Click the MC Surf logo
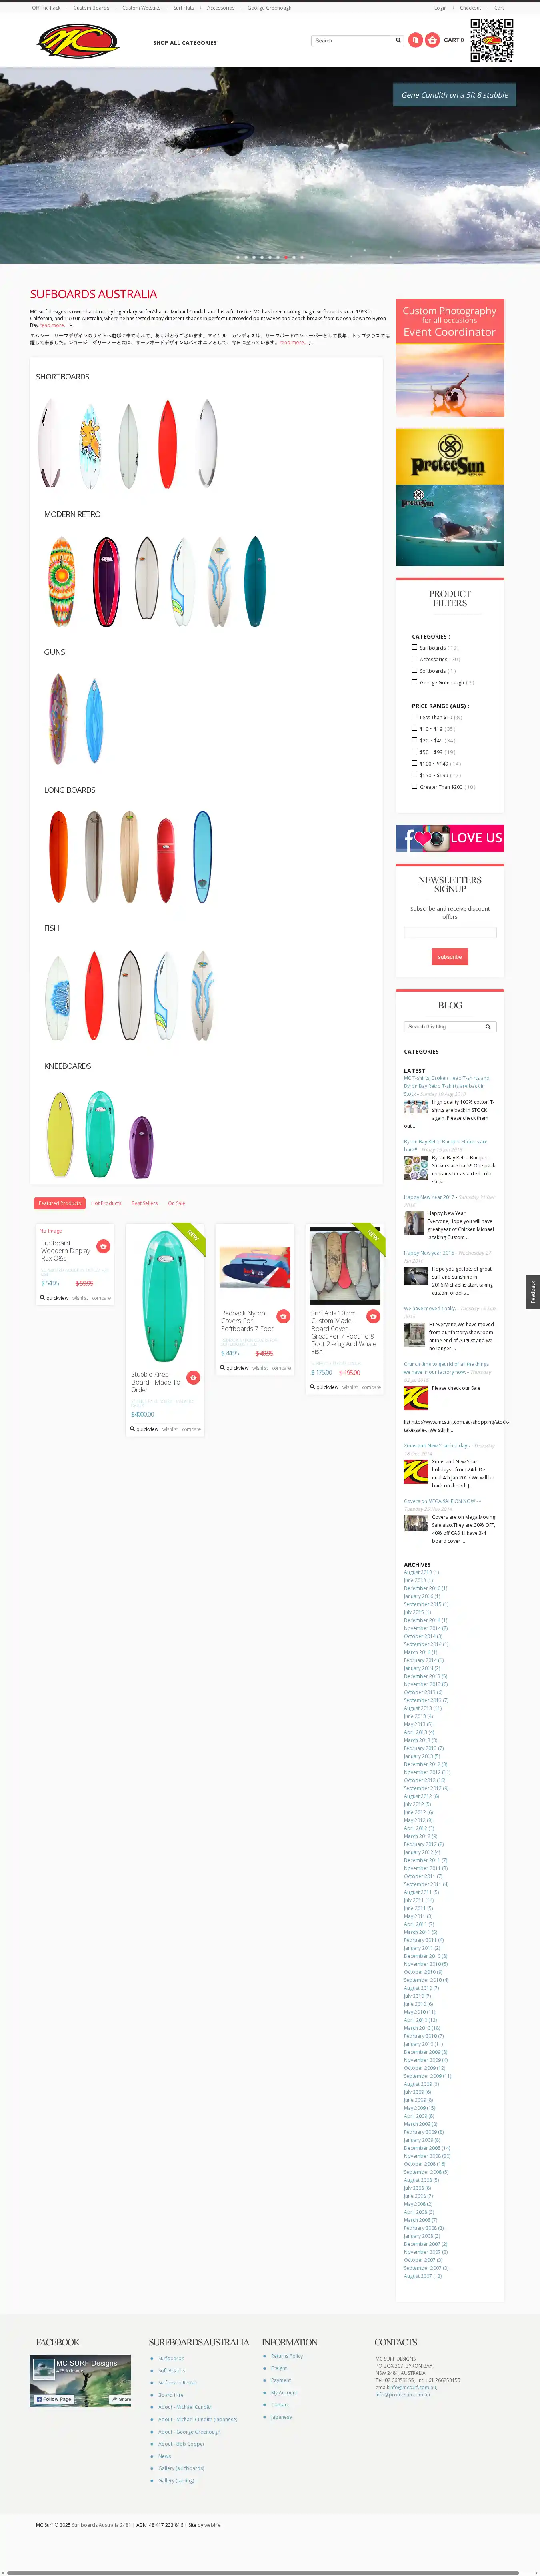This screenshot has height=2576, width=540. click(x=78, y=42)
